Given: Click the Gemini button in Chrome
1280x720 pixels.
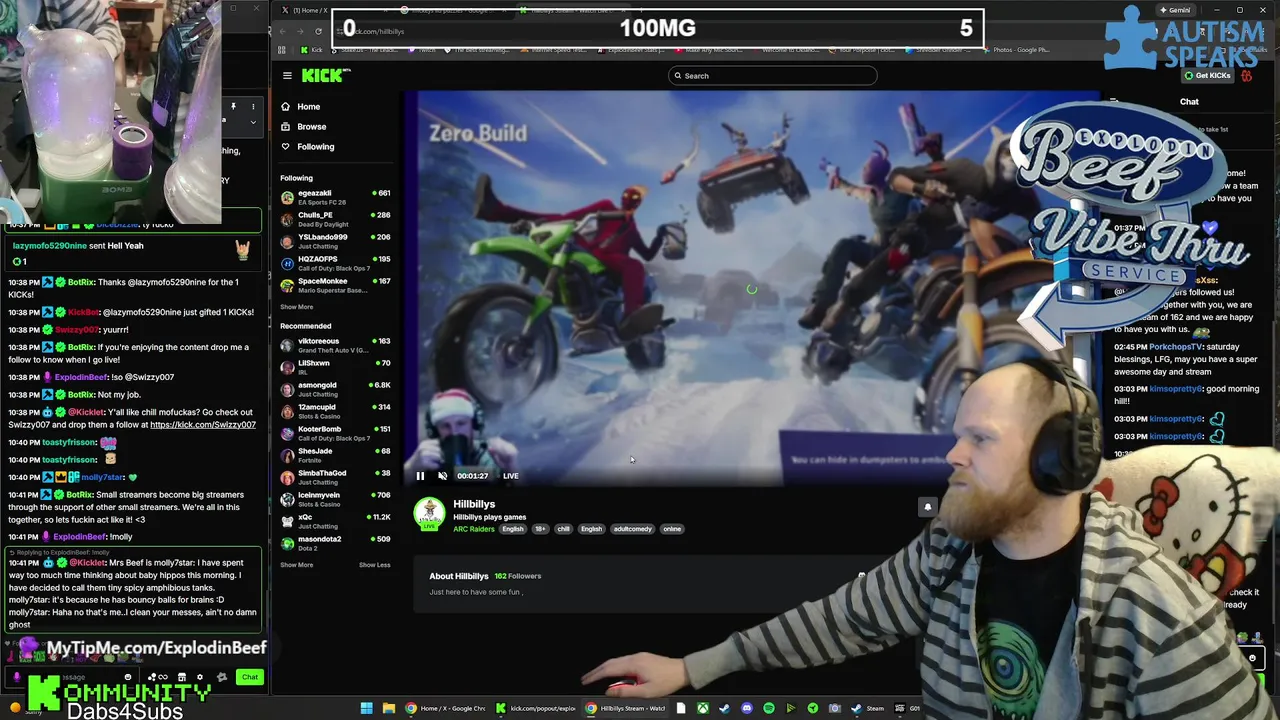Looking at the screenshot, I should click(x=1175, y=10).
